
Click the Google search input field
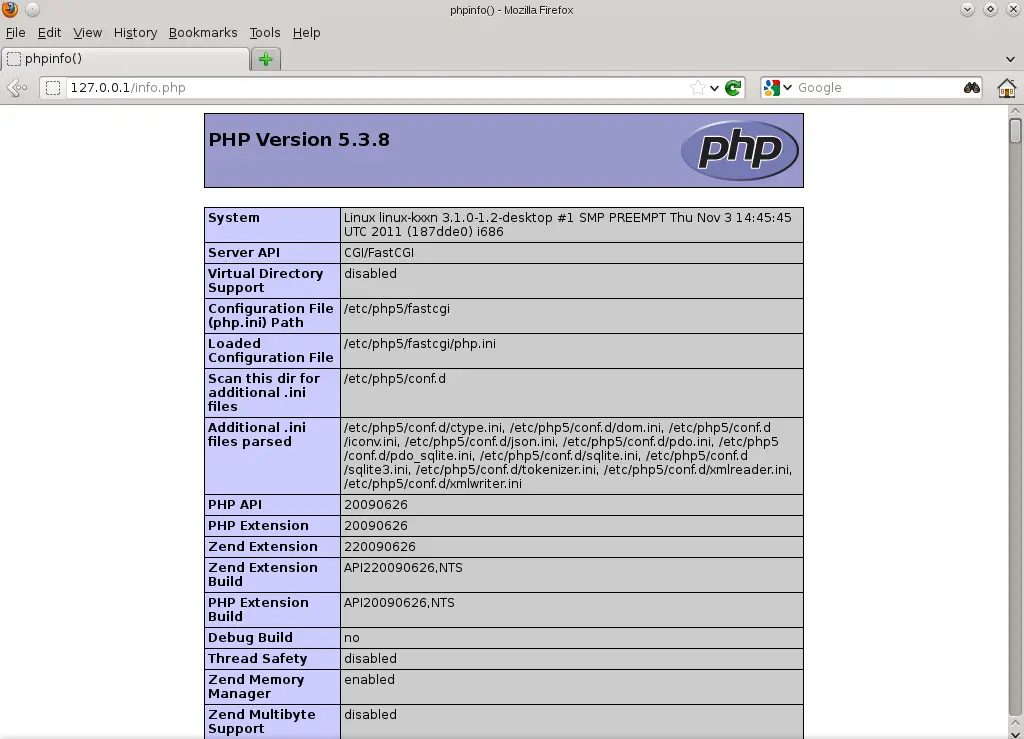point(878,87)
